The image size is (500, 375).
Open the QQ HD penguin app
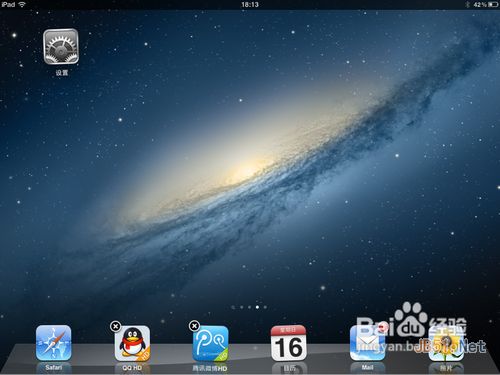[132, 344]
